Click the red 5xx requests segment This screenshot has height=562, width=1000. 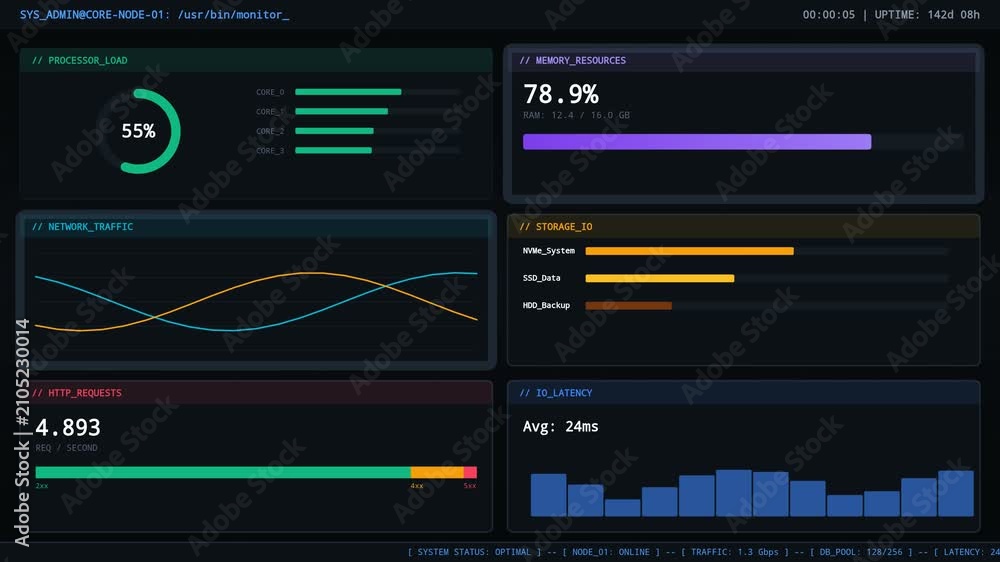470,473
